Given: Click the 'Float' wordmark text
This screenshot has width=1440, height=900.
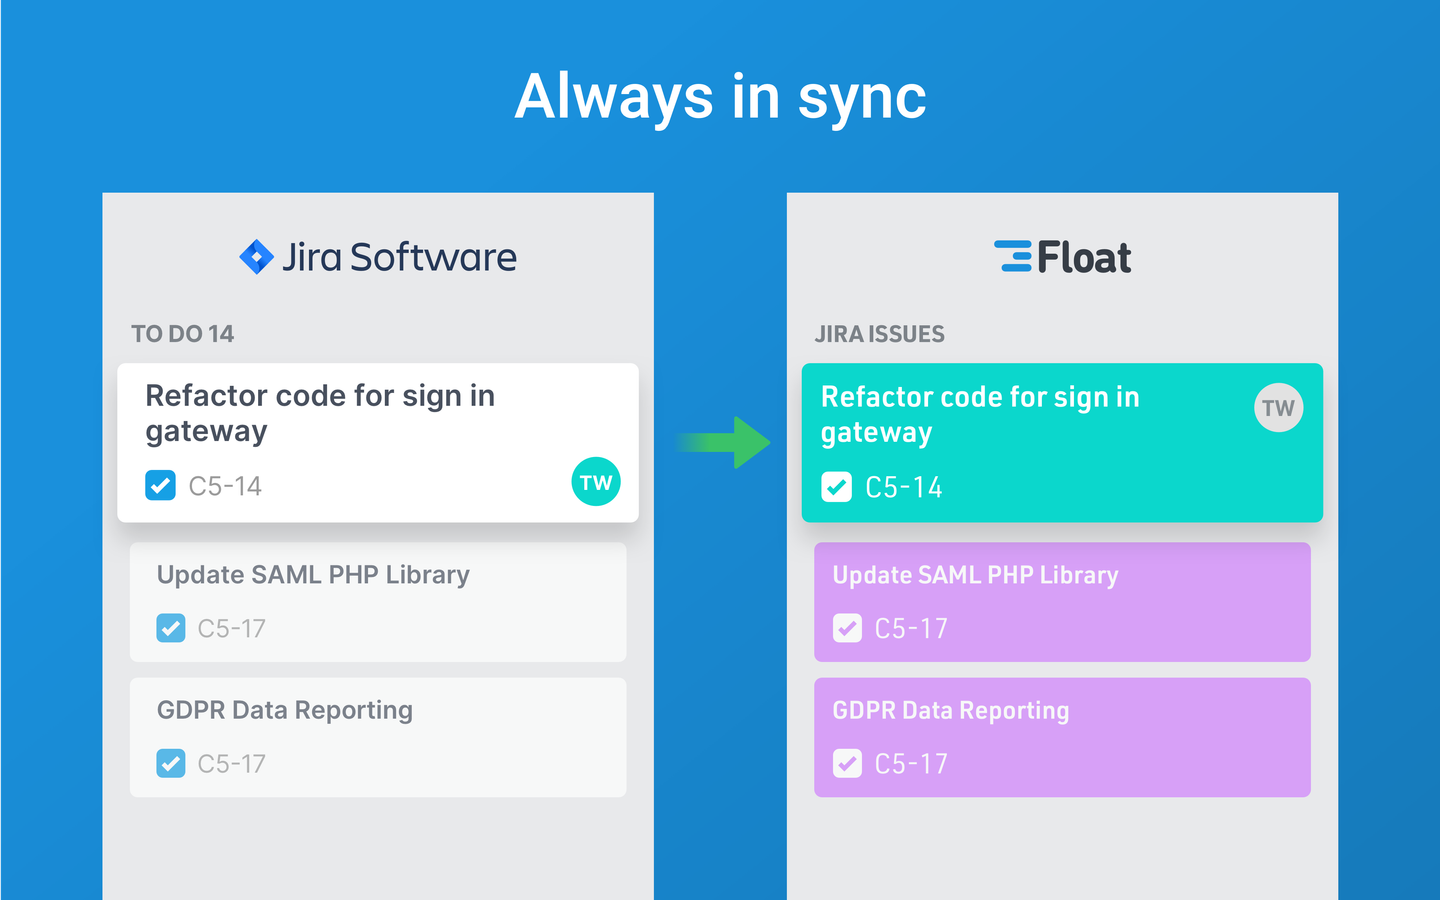Looking at the screenshot, I should 1084,258.
